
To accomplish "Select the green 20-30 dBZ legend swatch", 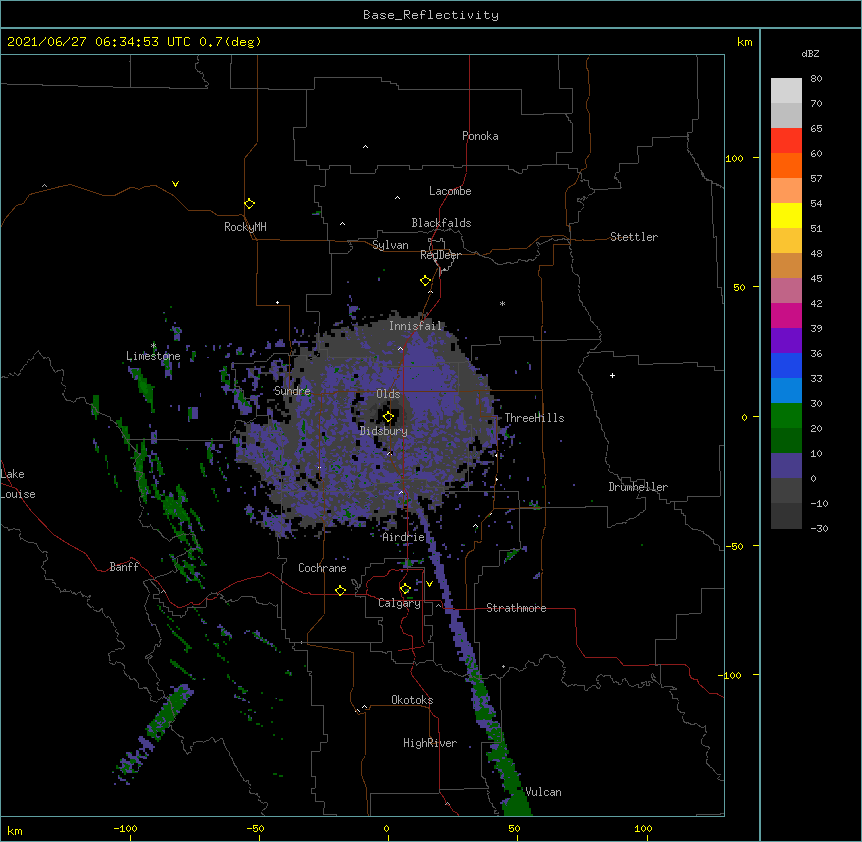I will pyautogui.click(x=786, y=416).
